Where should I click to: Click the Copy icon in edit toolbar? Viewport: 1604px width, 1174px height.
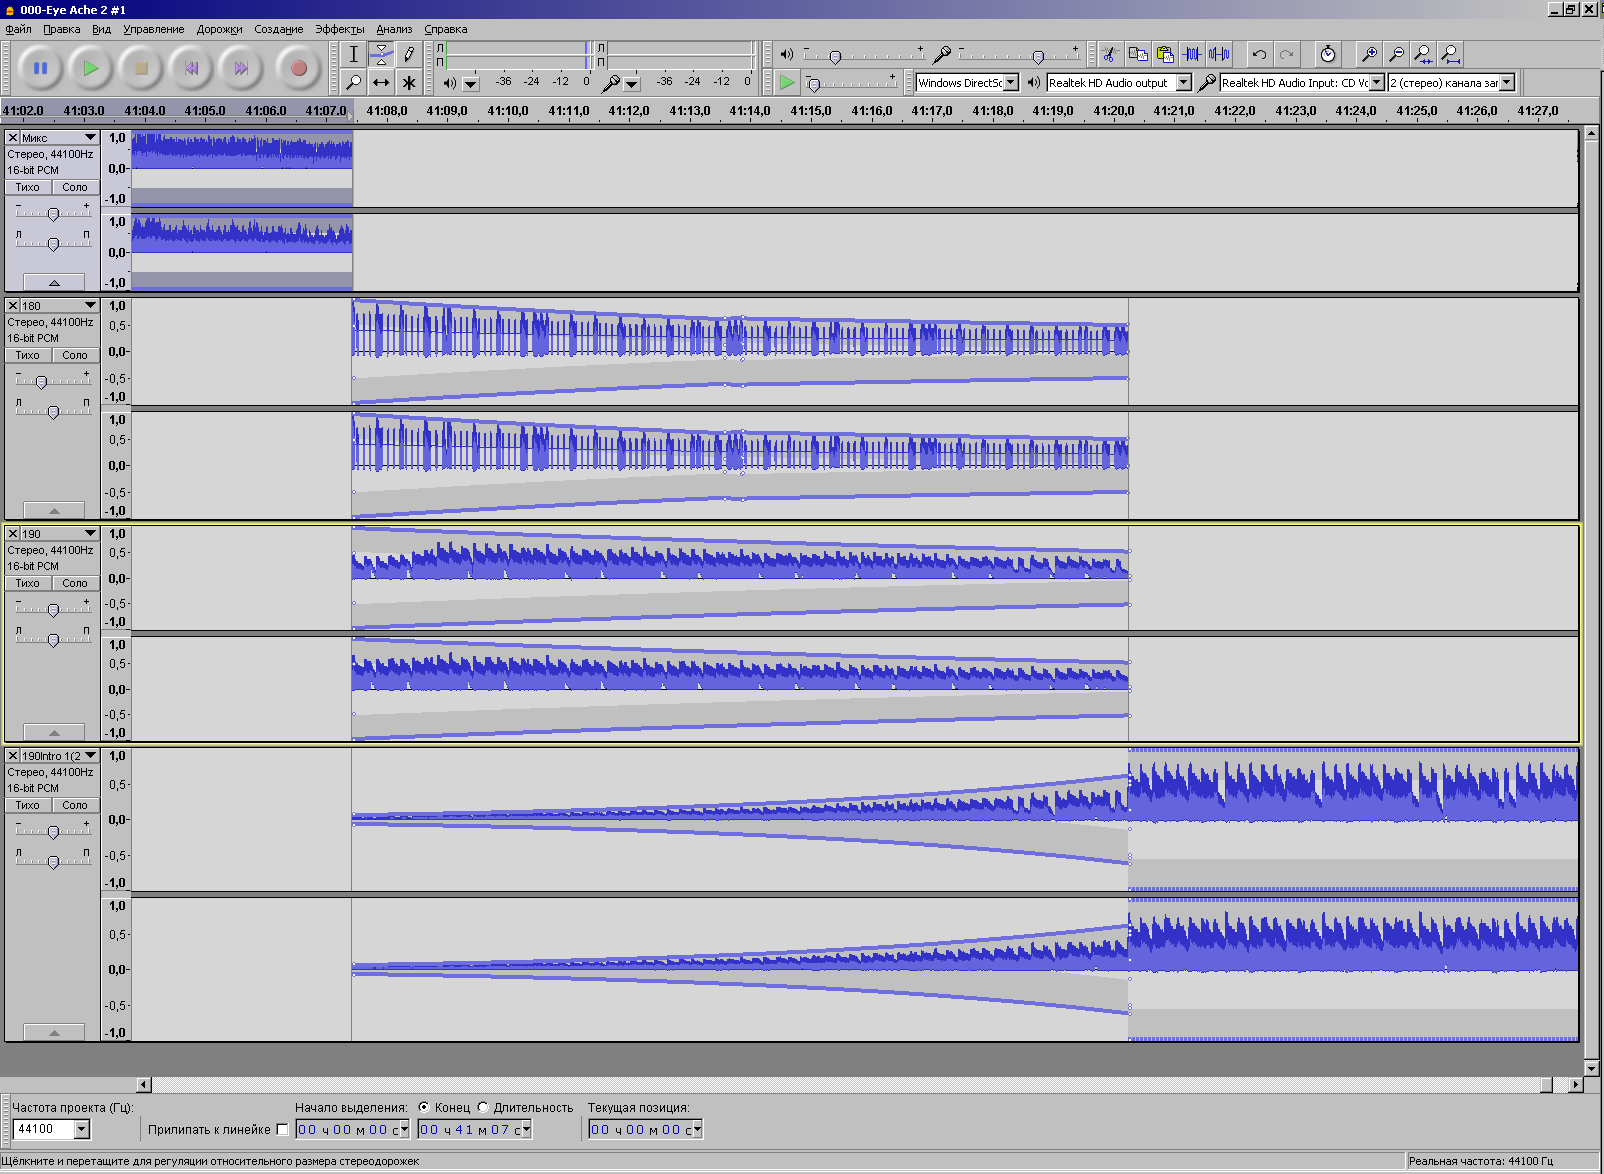[1137, 54]
